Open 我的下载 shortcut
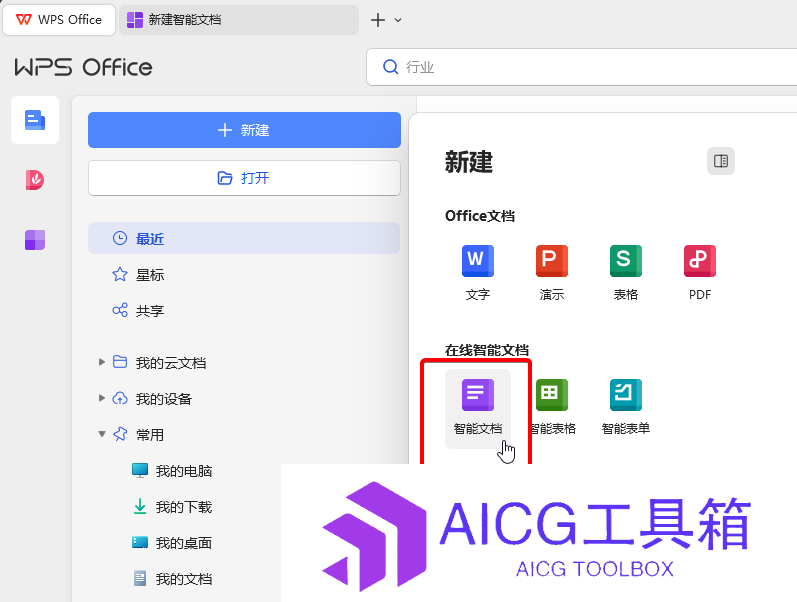The image size is (797, 602). click(172, 507)
